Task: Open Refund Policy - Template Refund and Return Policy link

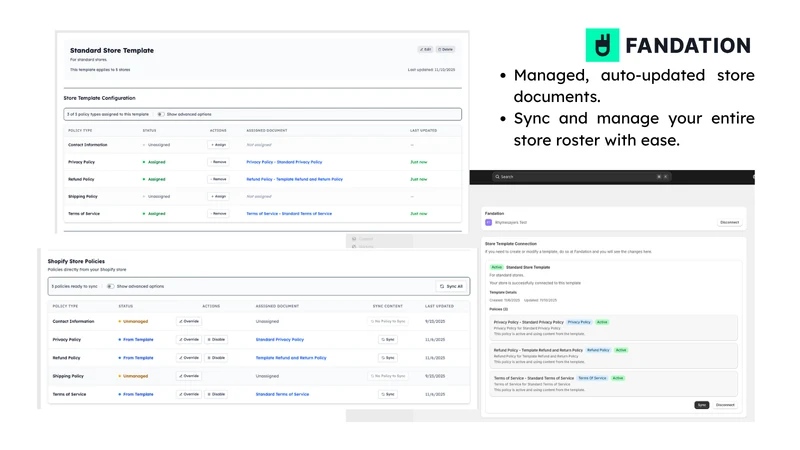Action: coord(294,179)
